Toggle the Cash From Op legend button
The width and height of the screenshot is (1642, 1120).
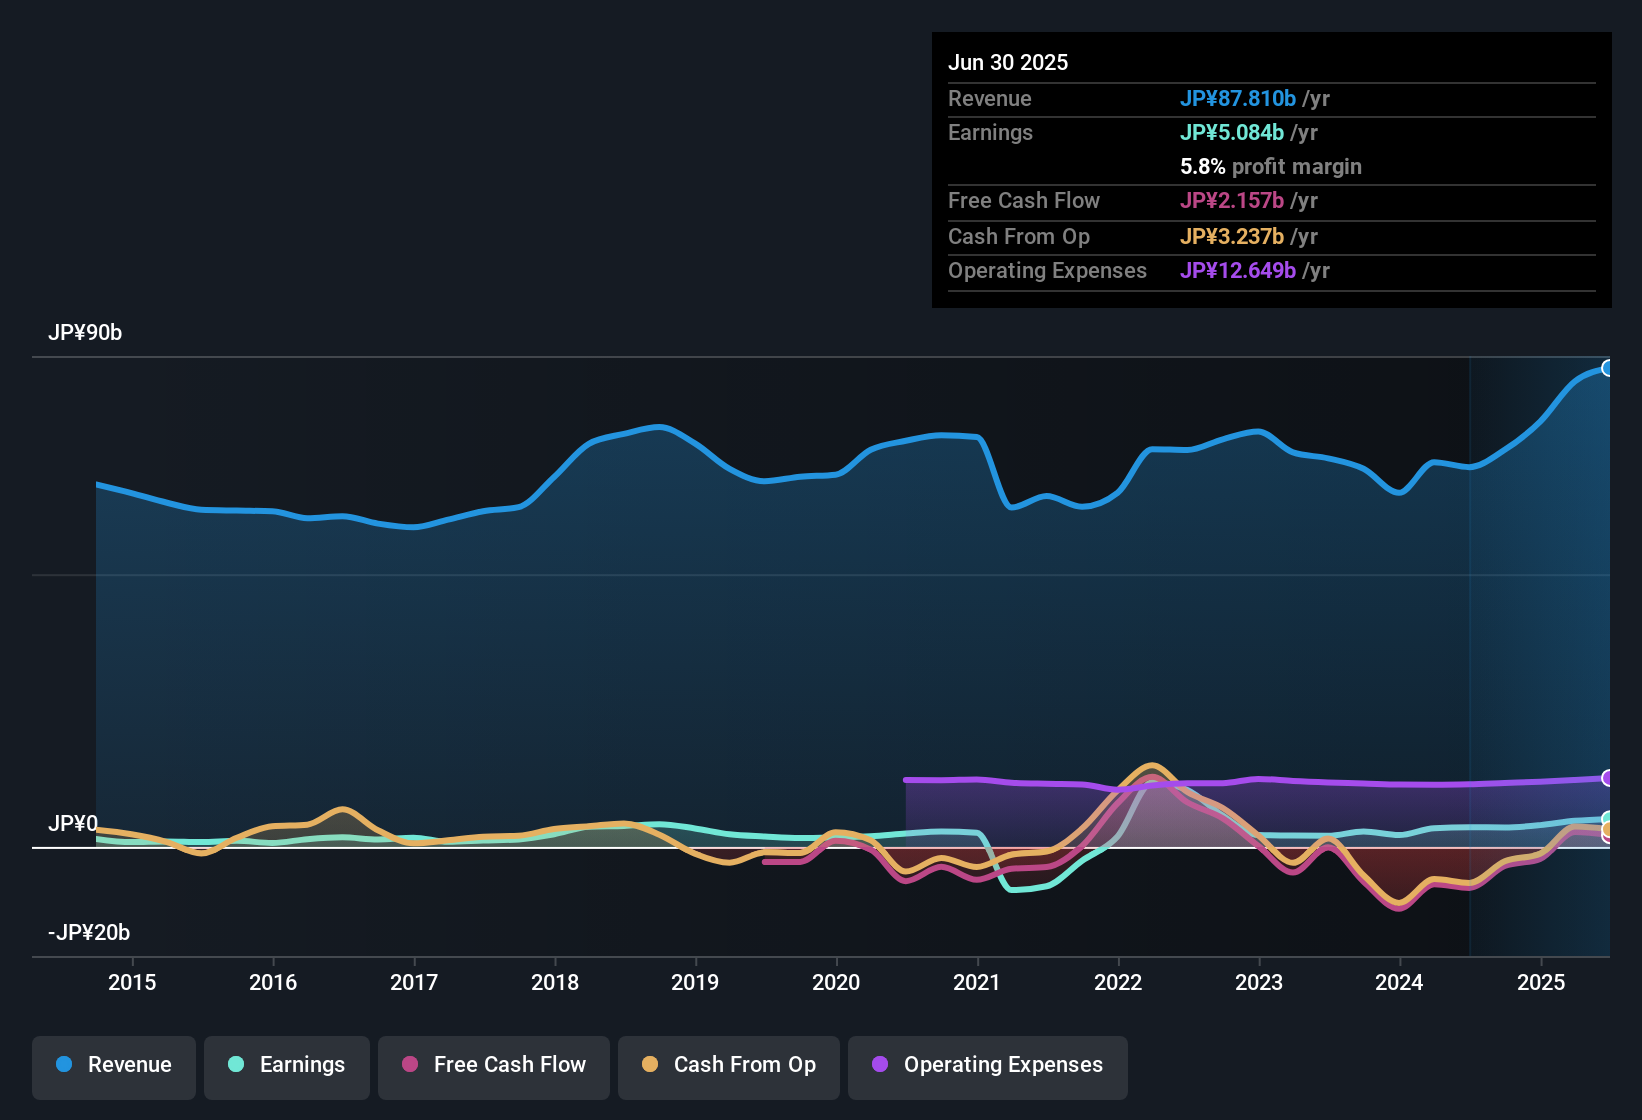(x=729, y=1065)
